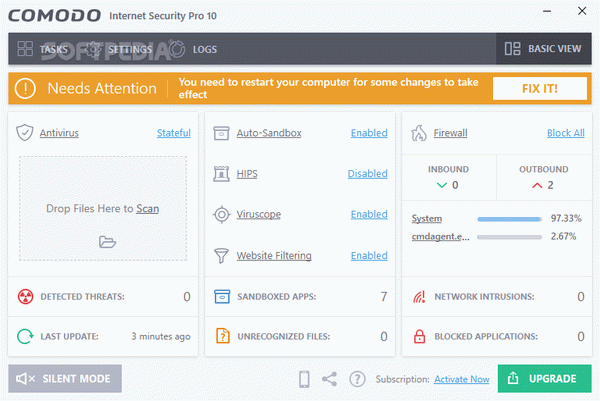Click the System process link
The width and height of the screenshot is (600, 401).
(427, 218)
